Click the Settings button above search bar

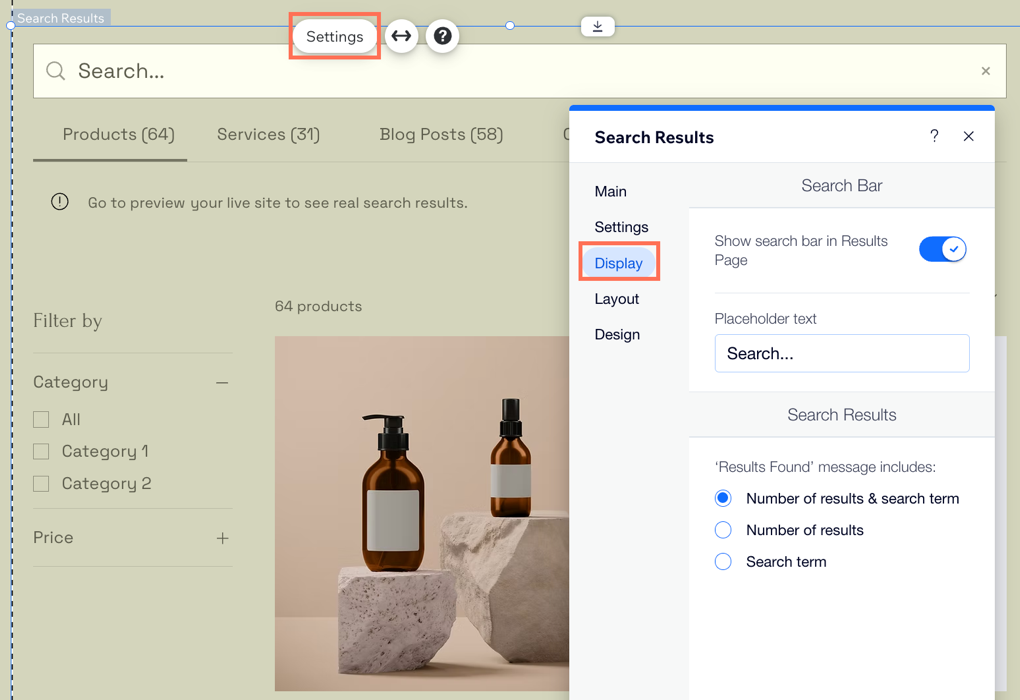334,36
